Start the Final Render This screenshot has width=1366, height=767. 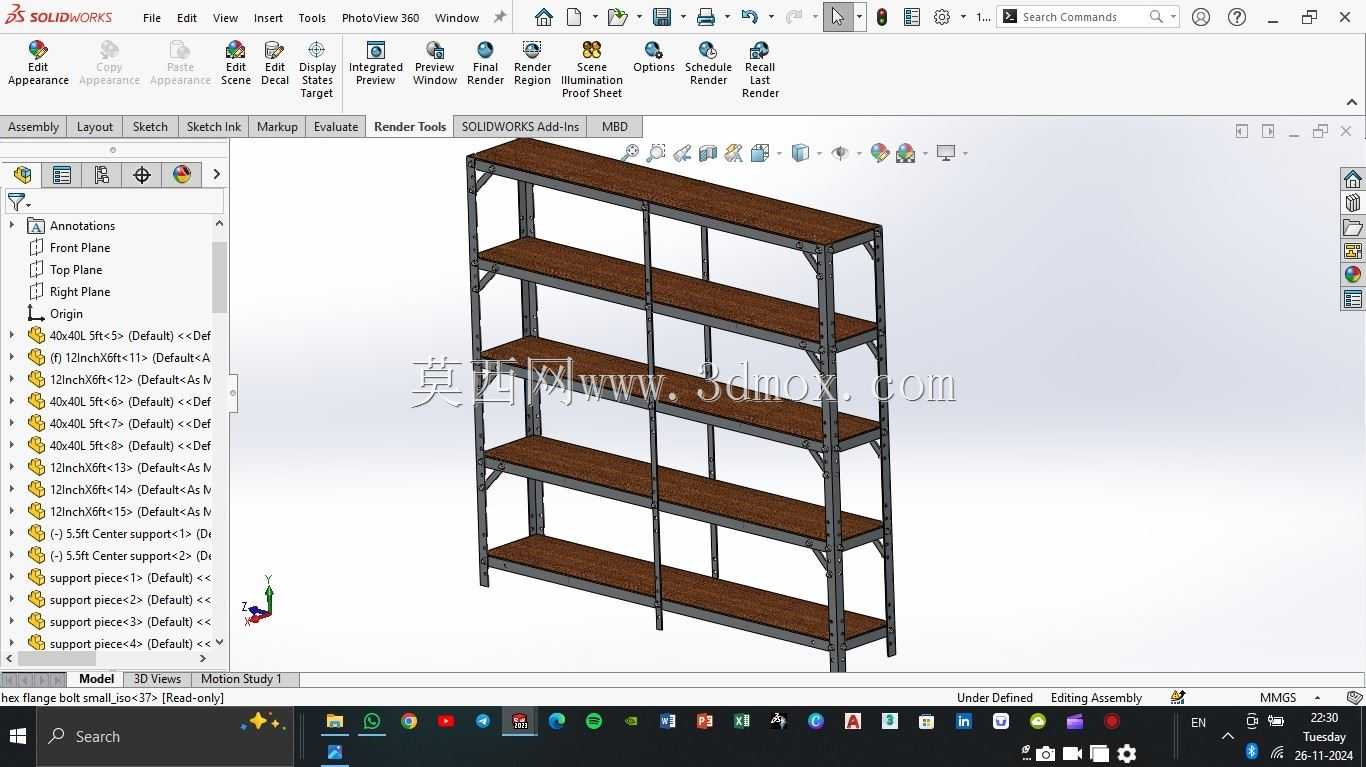(485, 64)
